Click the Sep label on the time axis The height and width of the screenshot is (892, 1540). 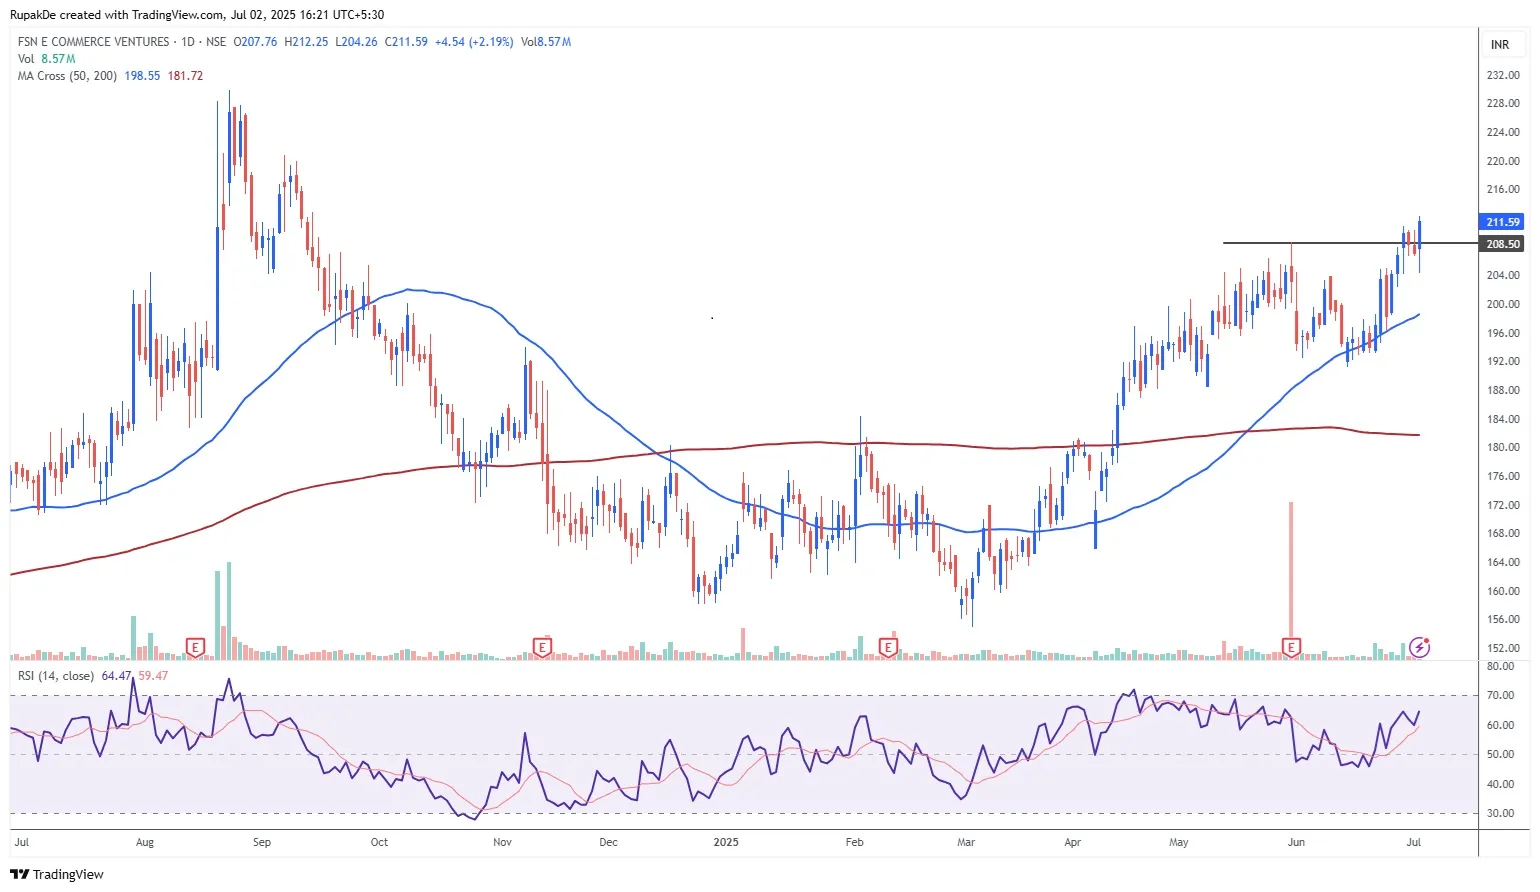(x=262, y=842)
